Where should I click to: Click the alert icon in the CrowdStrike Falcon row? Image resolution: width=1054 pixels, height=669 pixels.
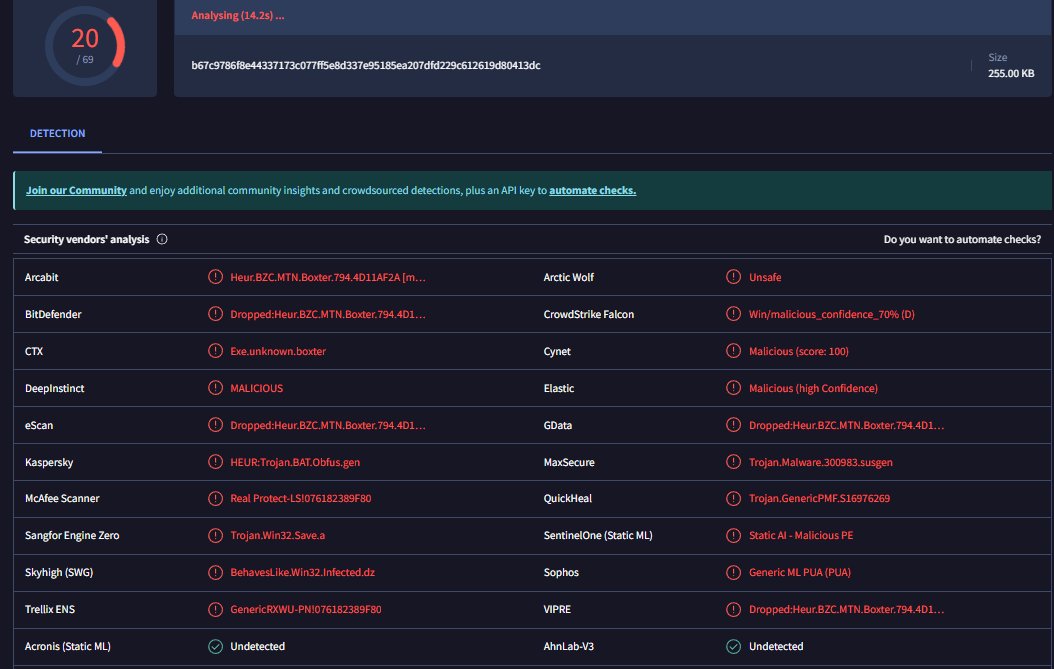[x=733, y=314]
